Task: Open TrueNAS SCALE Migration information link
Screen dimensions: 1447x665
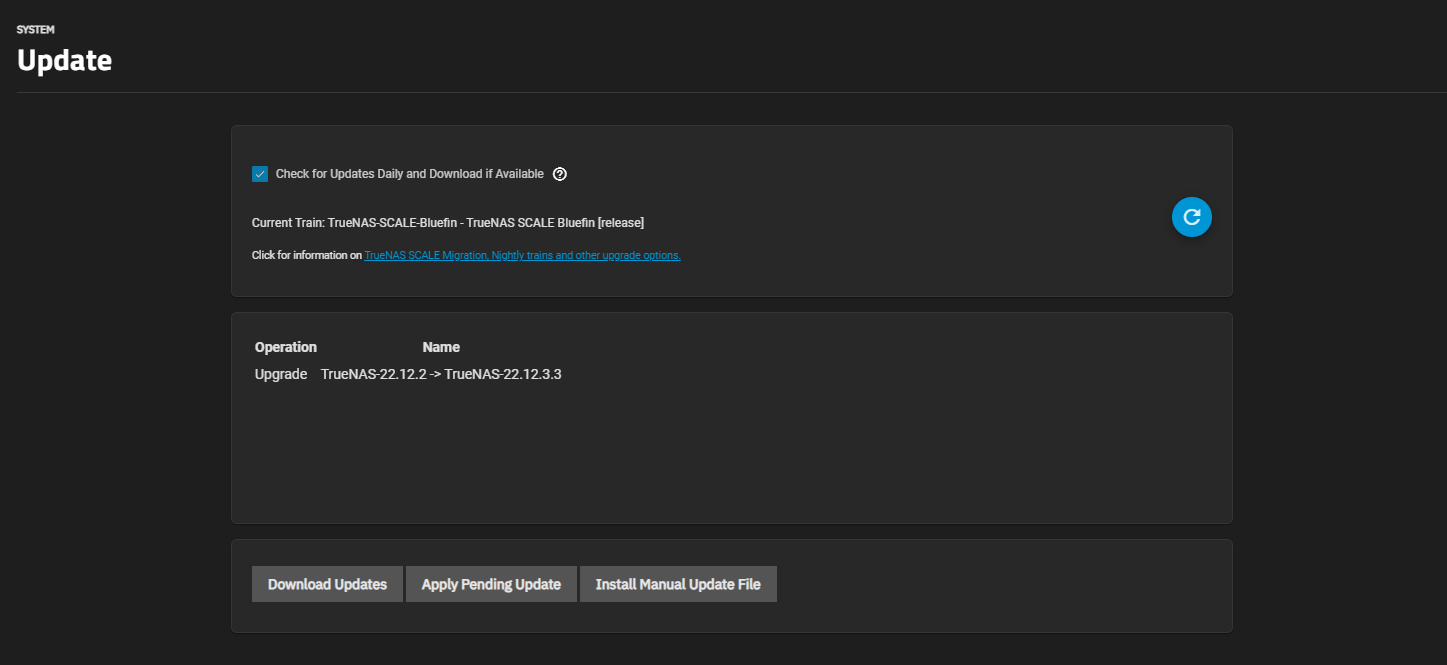Action: (x=522, y=256)
